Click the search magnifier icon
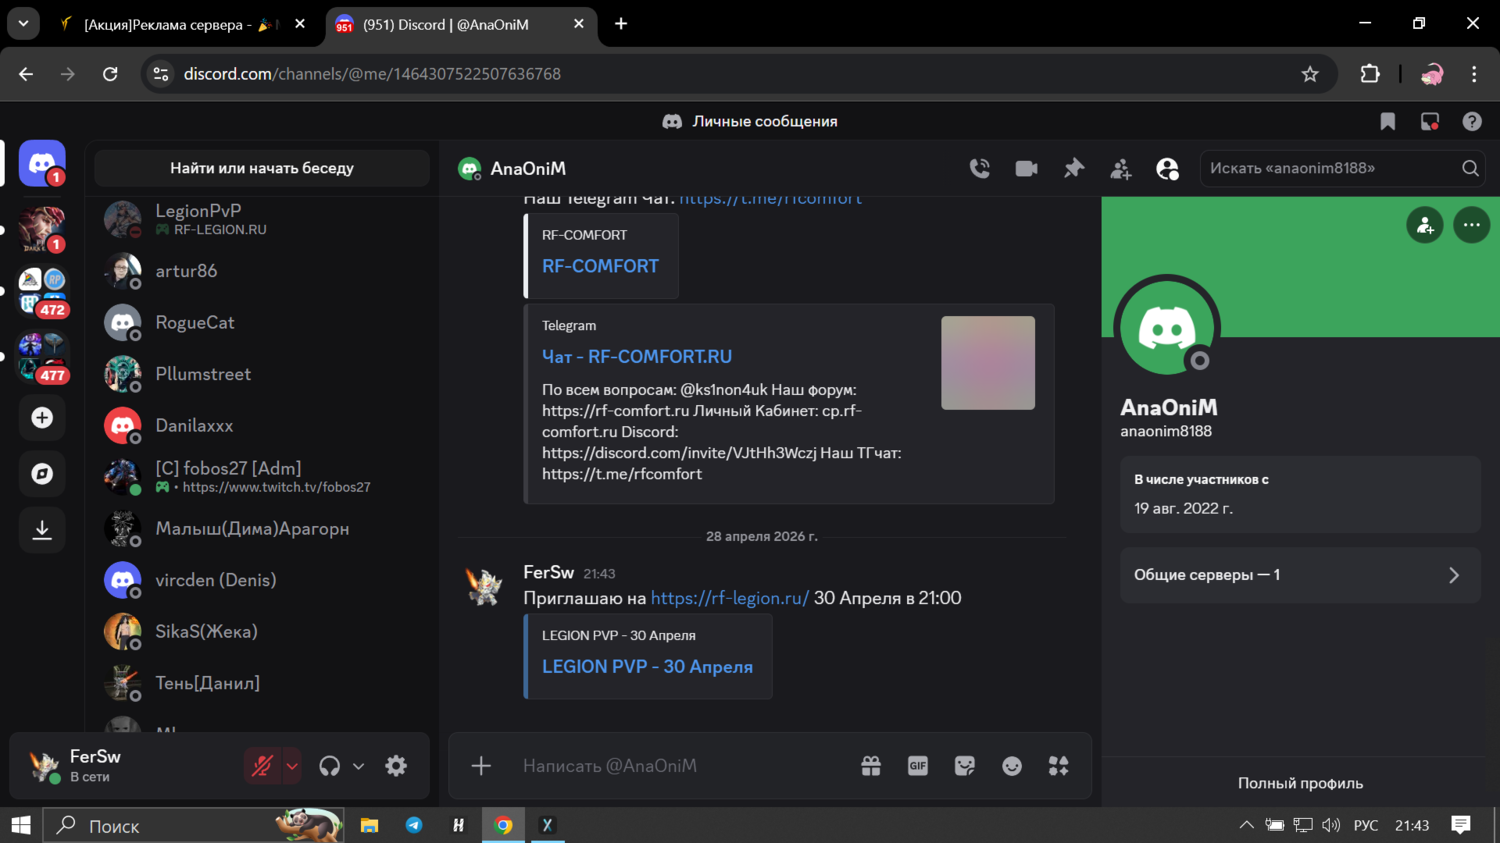This screenshot has width=1500, height=843. (1470, 168)
